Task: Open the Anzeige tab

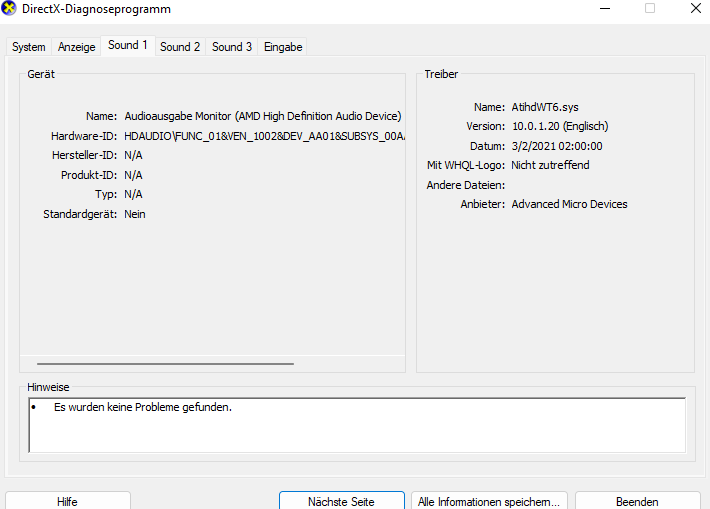Action: pyautogui.click(x=77, y=47)
